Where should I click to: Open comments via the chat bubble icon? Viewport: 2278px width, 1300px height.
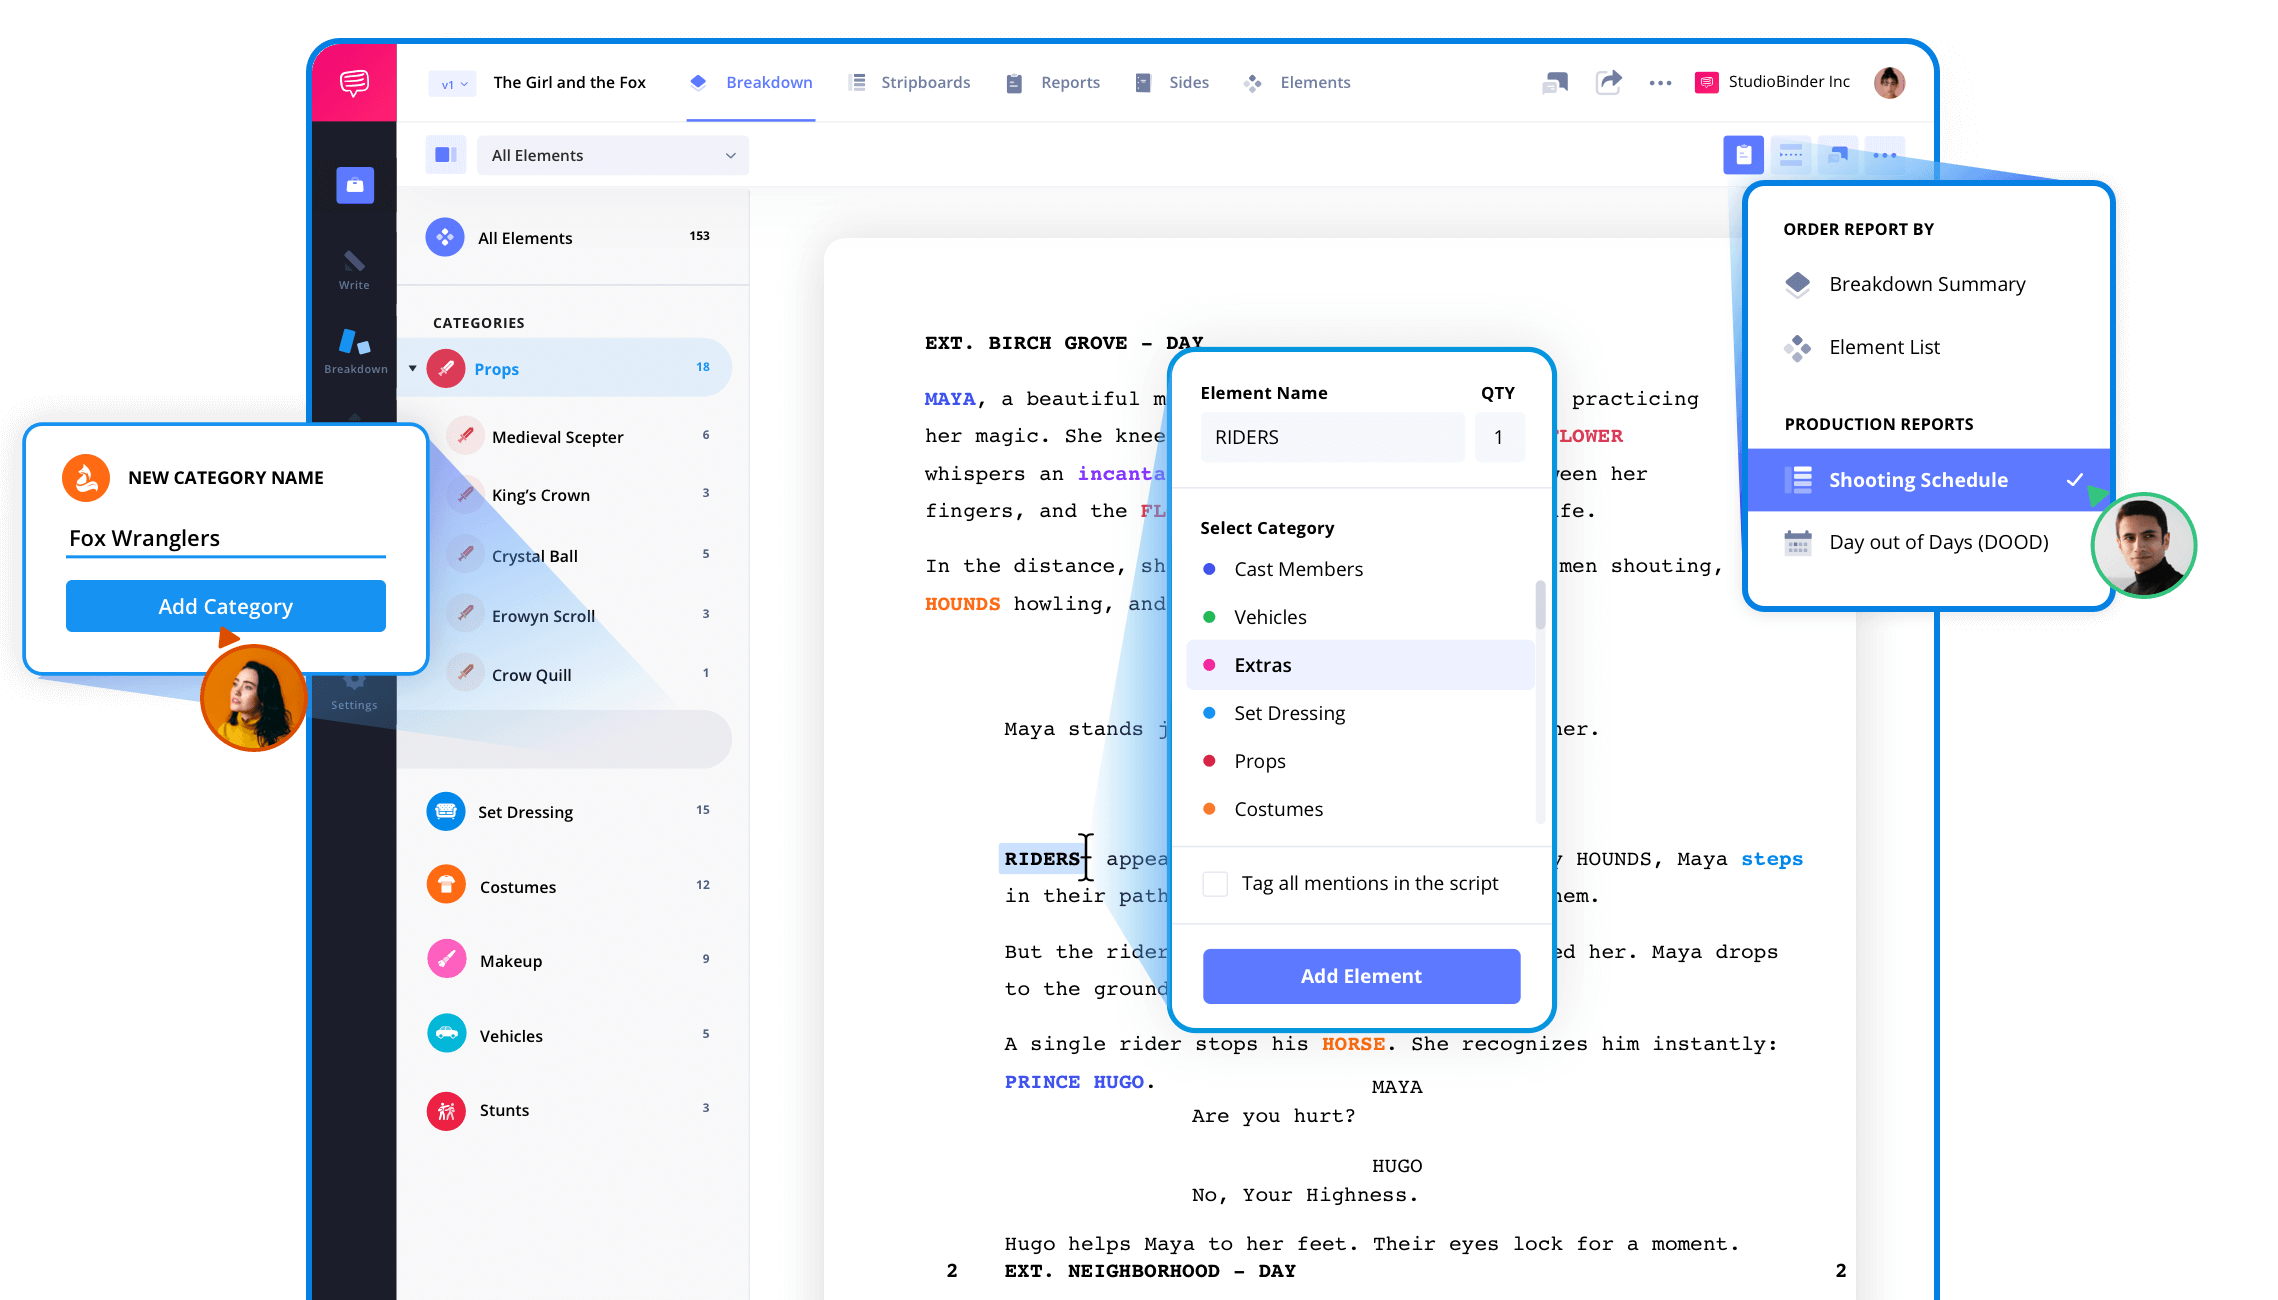tap(1554, 82)
